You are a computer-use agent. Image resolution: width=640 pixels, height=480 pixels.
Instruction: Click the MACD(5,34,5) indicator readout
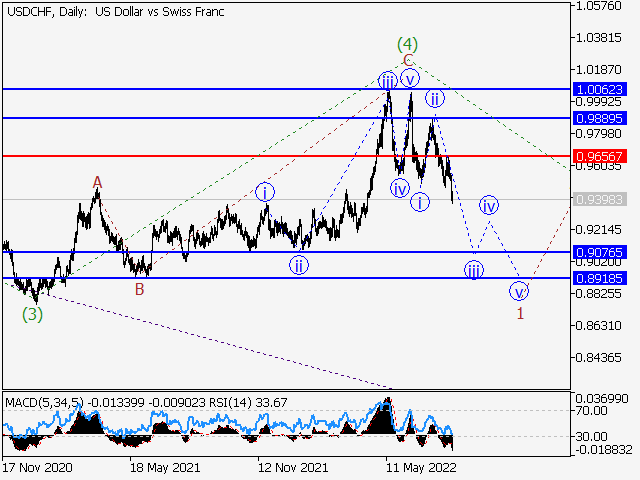(105, 403)
